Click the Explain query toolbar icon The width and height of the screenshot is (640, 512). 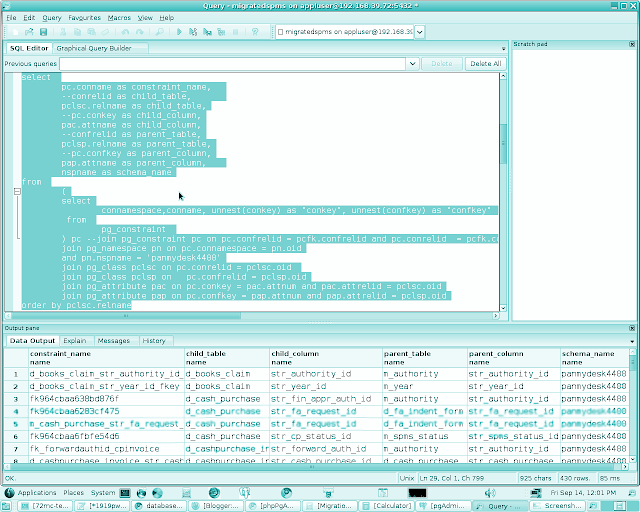[221, 32]
